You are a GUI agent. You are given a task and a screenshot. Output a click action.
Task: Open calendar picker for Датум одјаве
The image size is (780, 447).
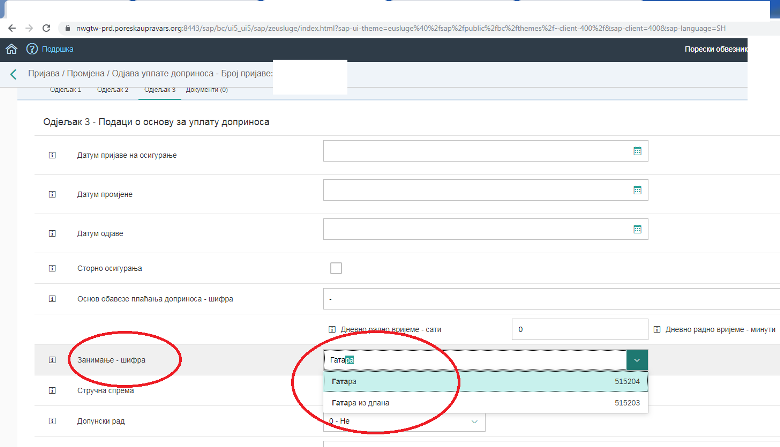(x=636, y=229)
